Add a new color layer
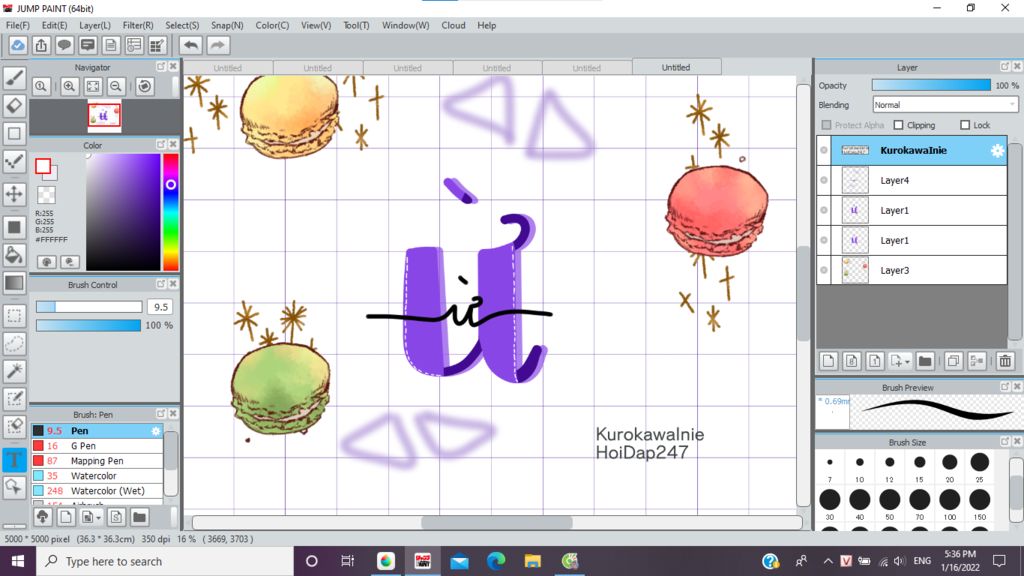The height and width of the screenshot is (576, 1024). click(x=828, y=360)
